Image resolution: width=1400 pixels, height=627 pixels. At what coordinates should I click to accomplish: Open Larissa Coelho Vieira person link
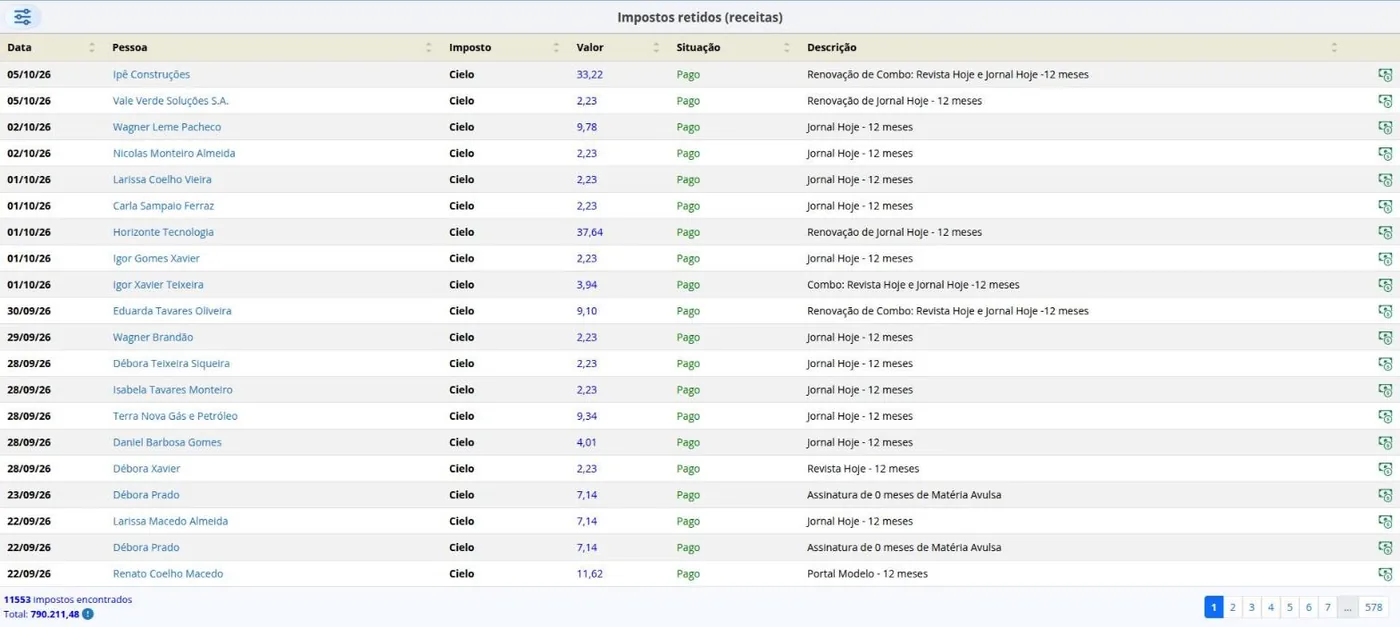coord(162,180)
